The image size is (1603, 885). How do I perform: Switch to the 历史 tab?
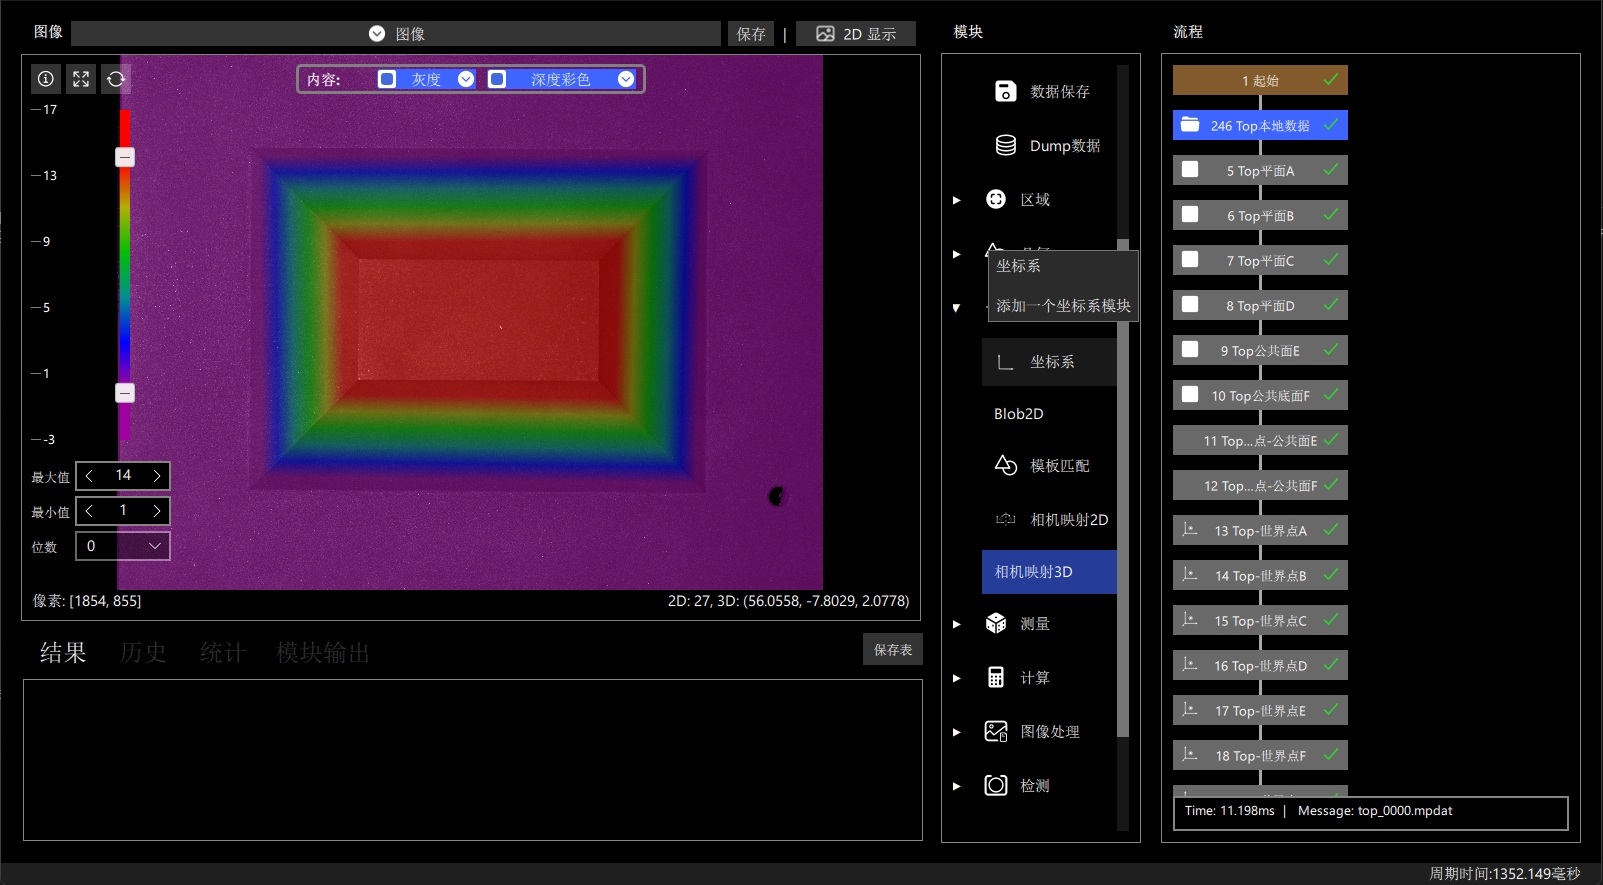tap(143, 653)
